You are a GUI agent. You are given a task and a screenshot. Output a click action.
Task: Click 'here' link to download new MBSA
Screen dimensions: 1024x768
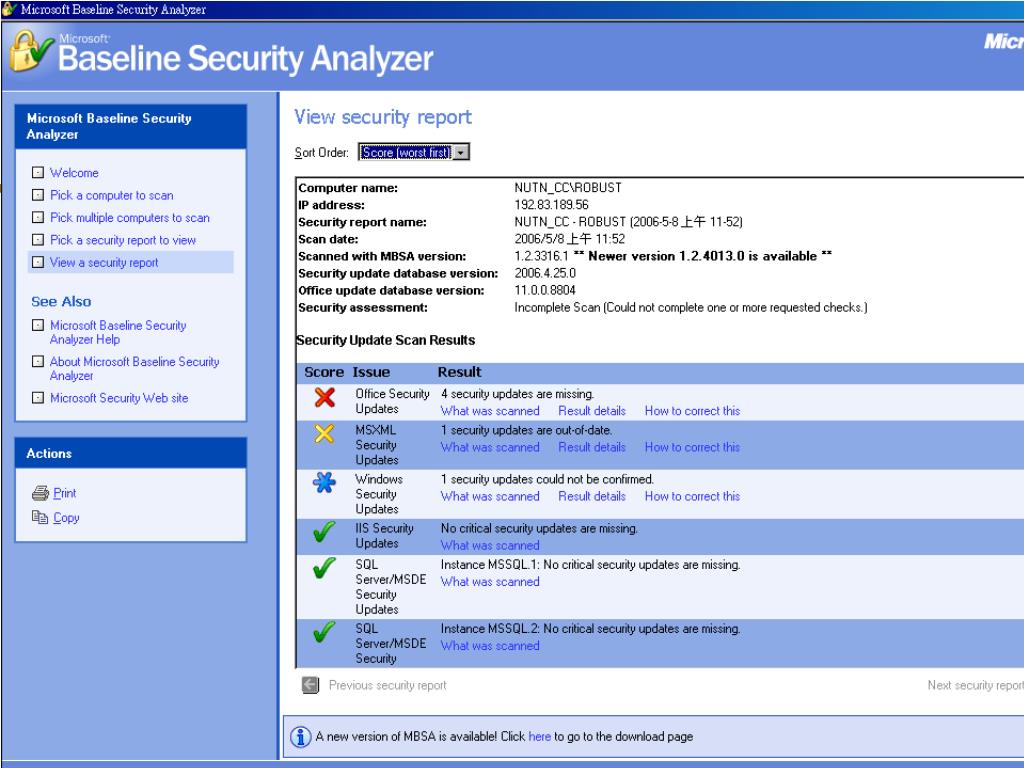pyautogui.click(x=539, y=737)
